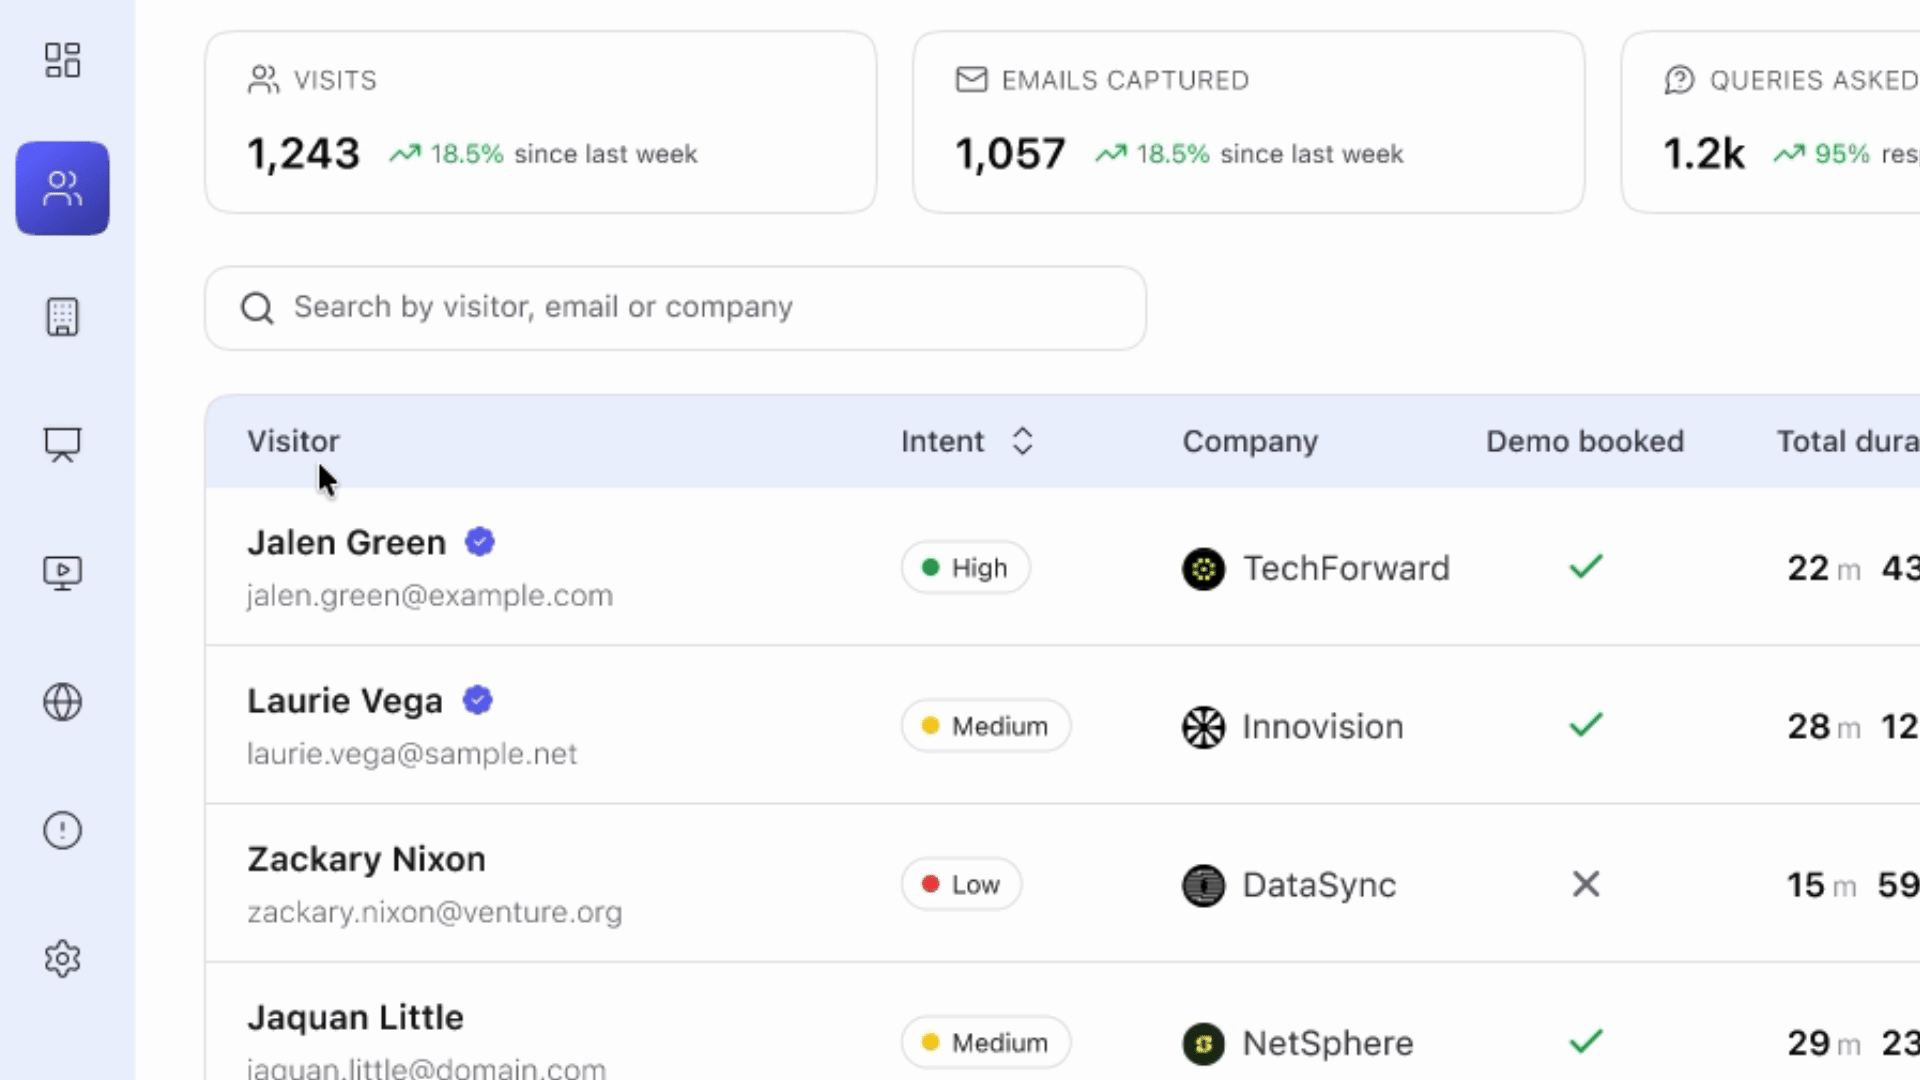Click the presentation board icon in sidebar

click(62, 444)
